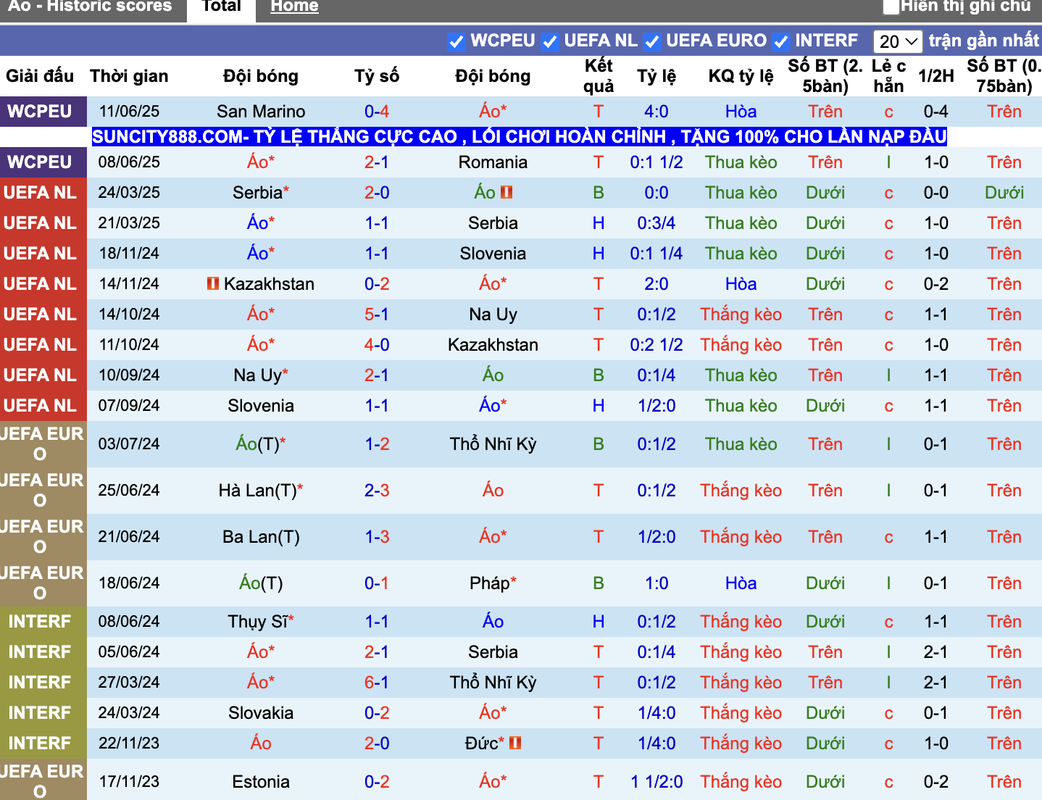Image resolution: width=1042 pixels, height=800 pixels.
Task: Click the Estonia team name
Action: 261,782
